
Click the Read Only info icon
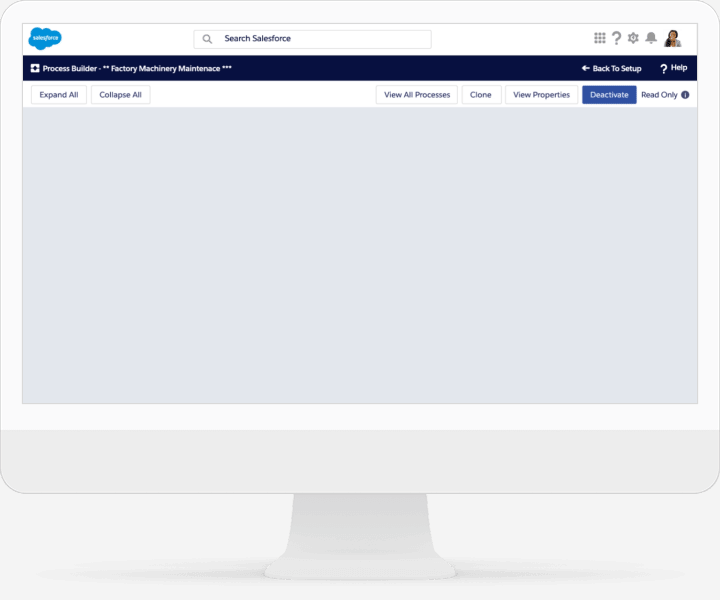point(685,95)
